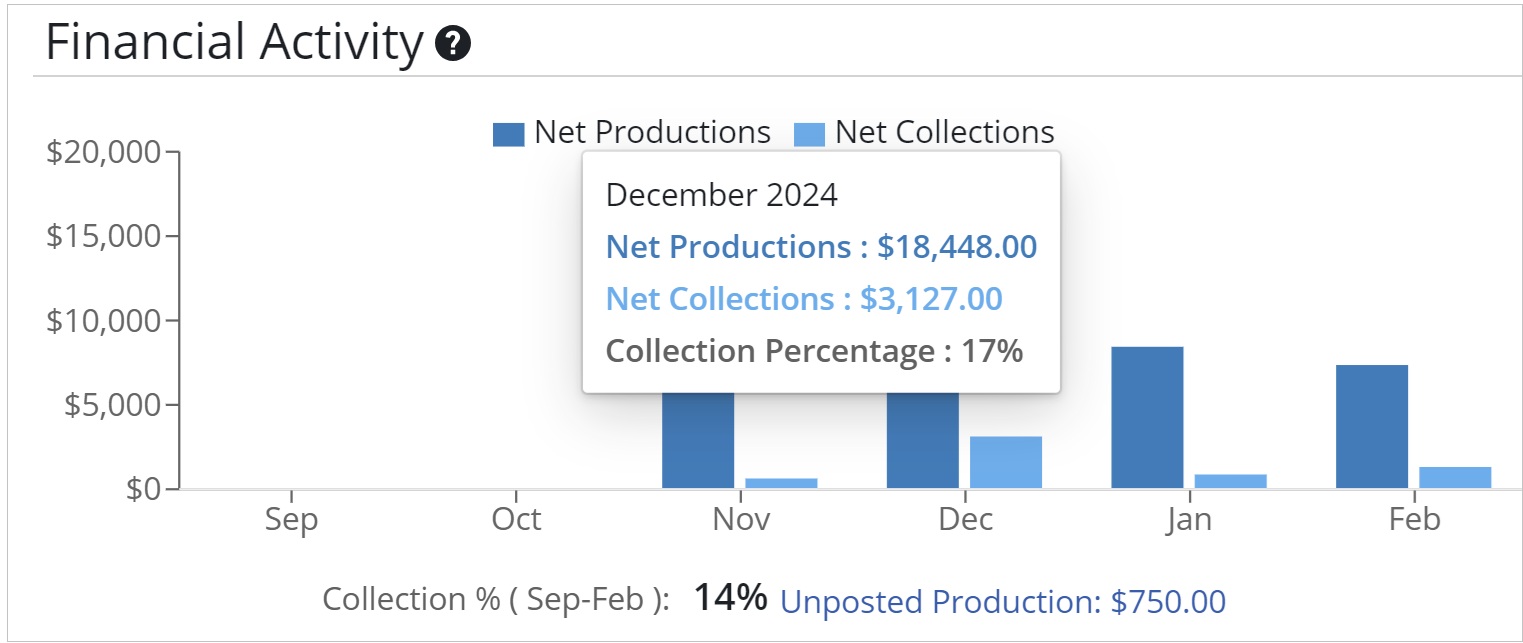
Task: Click the Oct month axis label
Action: tap(516, 520)
